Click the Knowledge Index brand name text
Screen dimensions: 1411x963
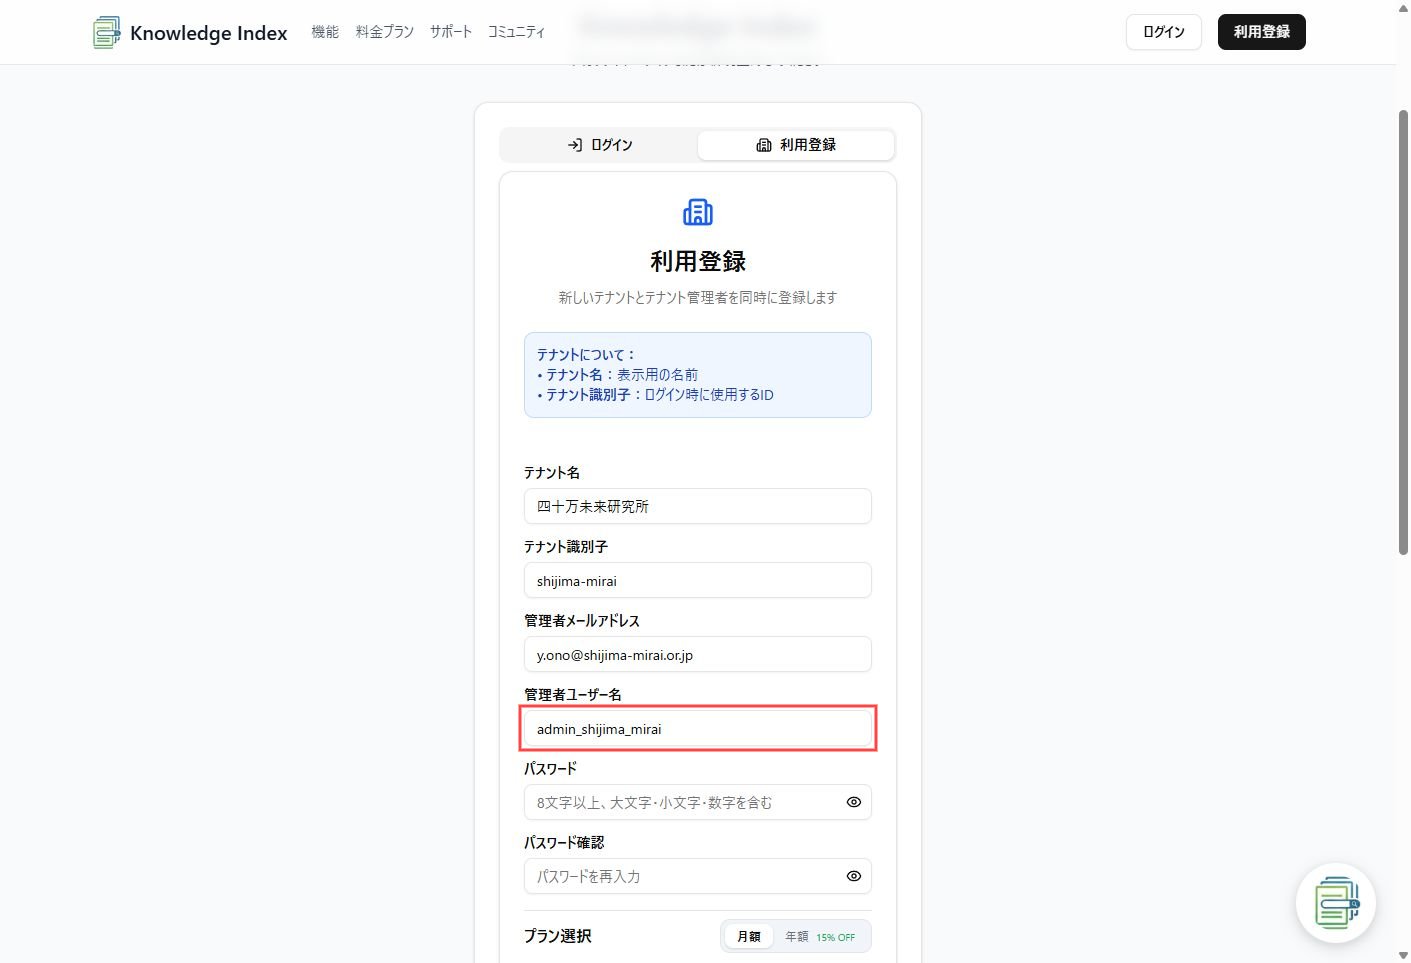coord(209,33)
